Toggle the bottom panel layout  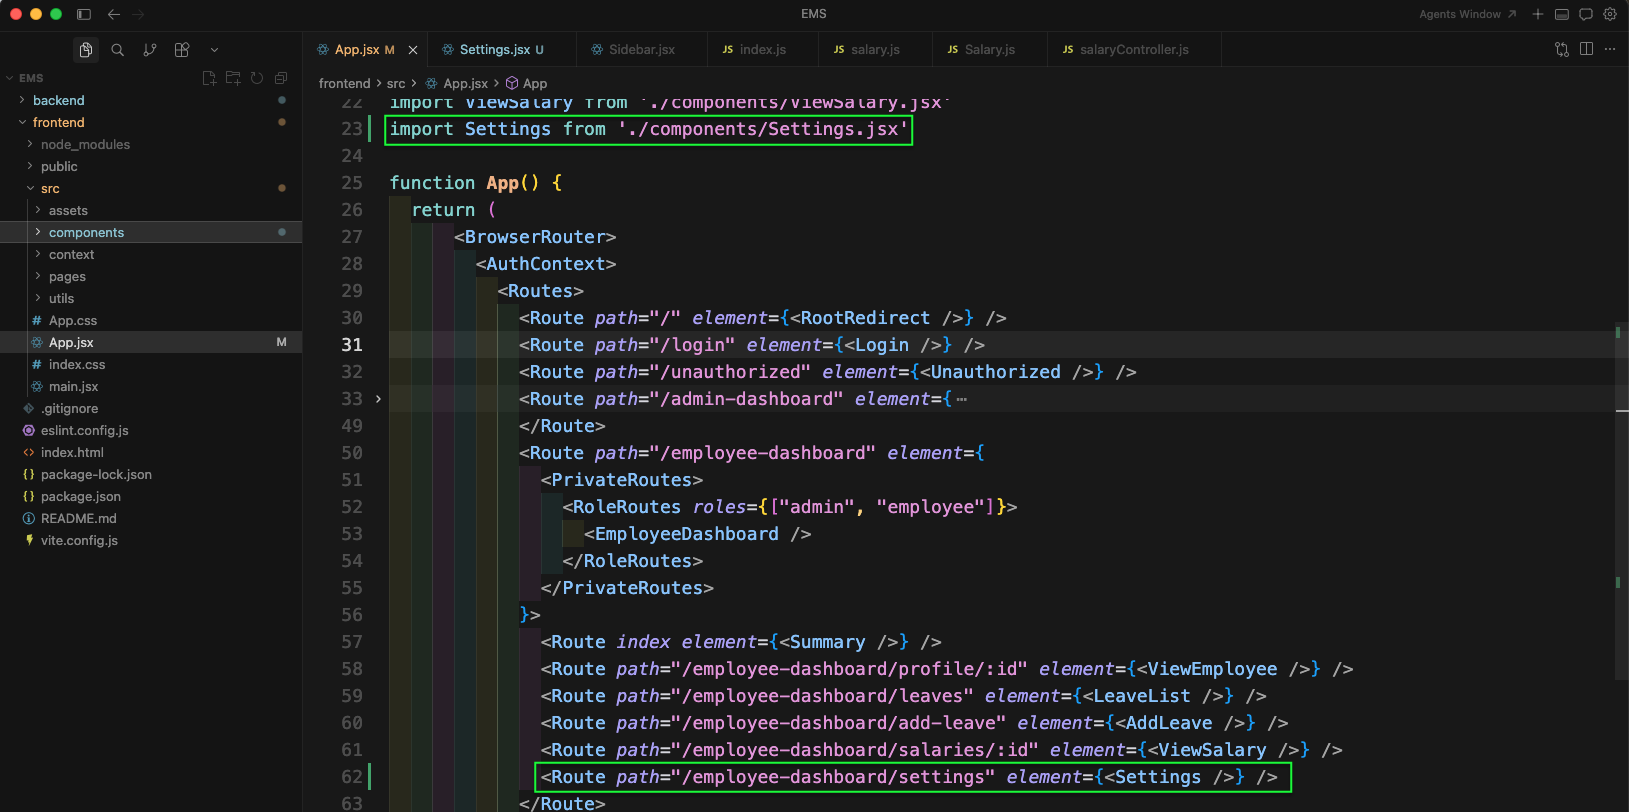click(x=1562, y=14)
